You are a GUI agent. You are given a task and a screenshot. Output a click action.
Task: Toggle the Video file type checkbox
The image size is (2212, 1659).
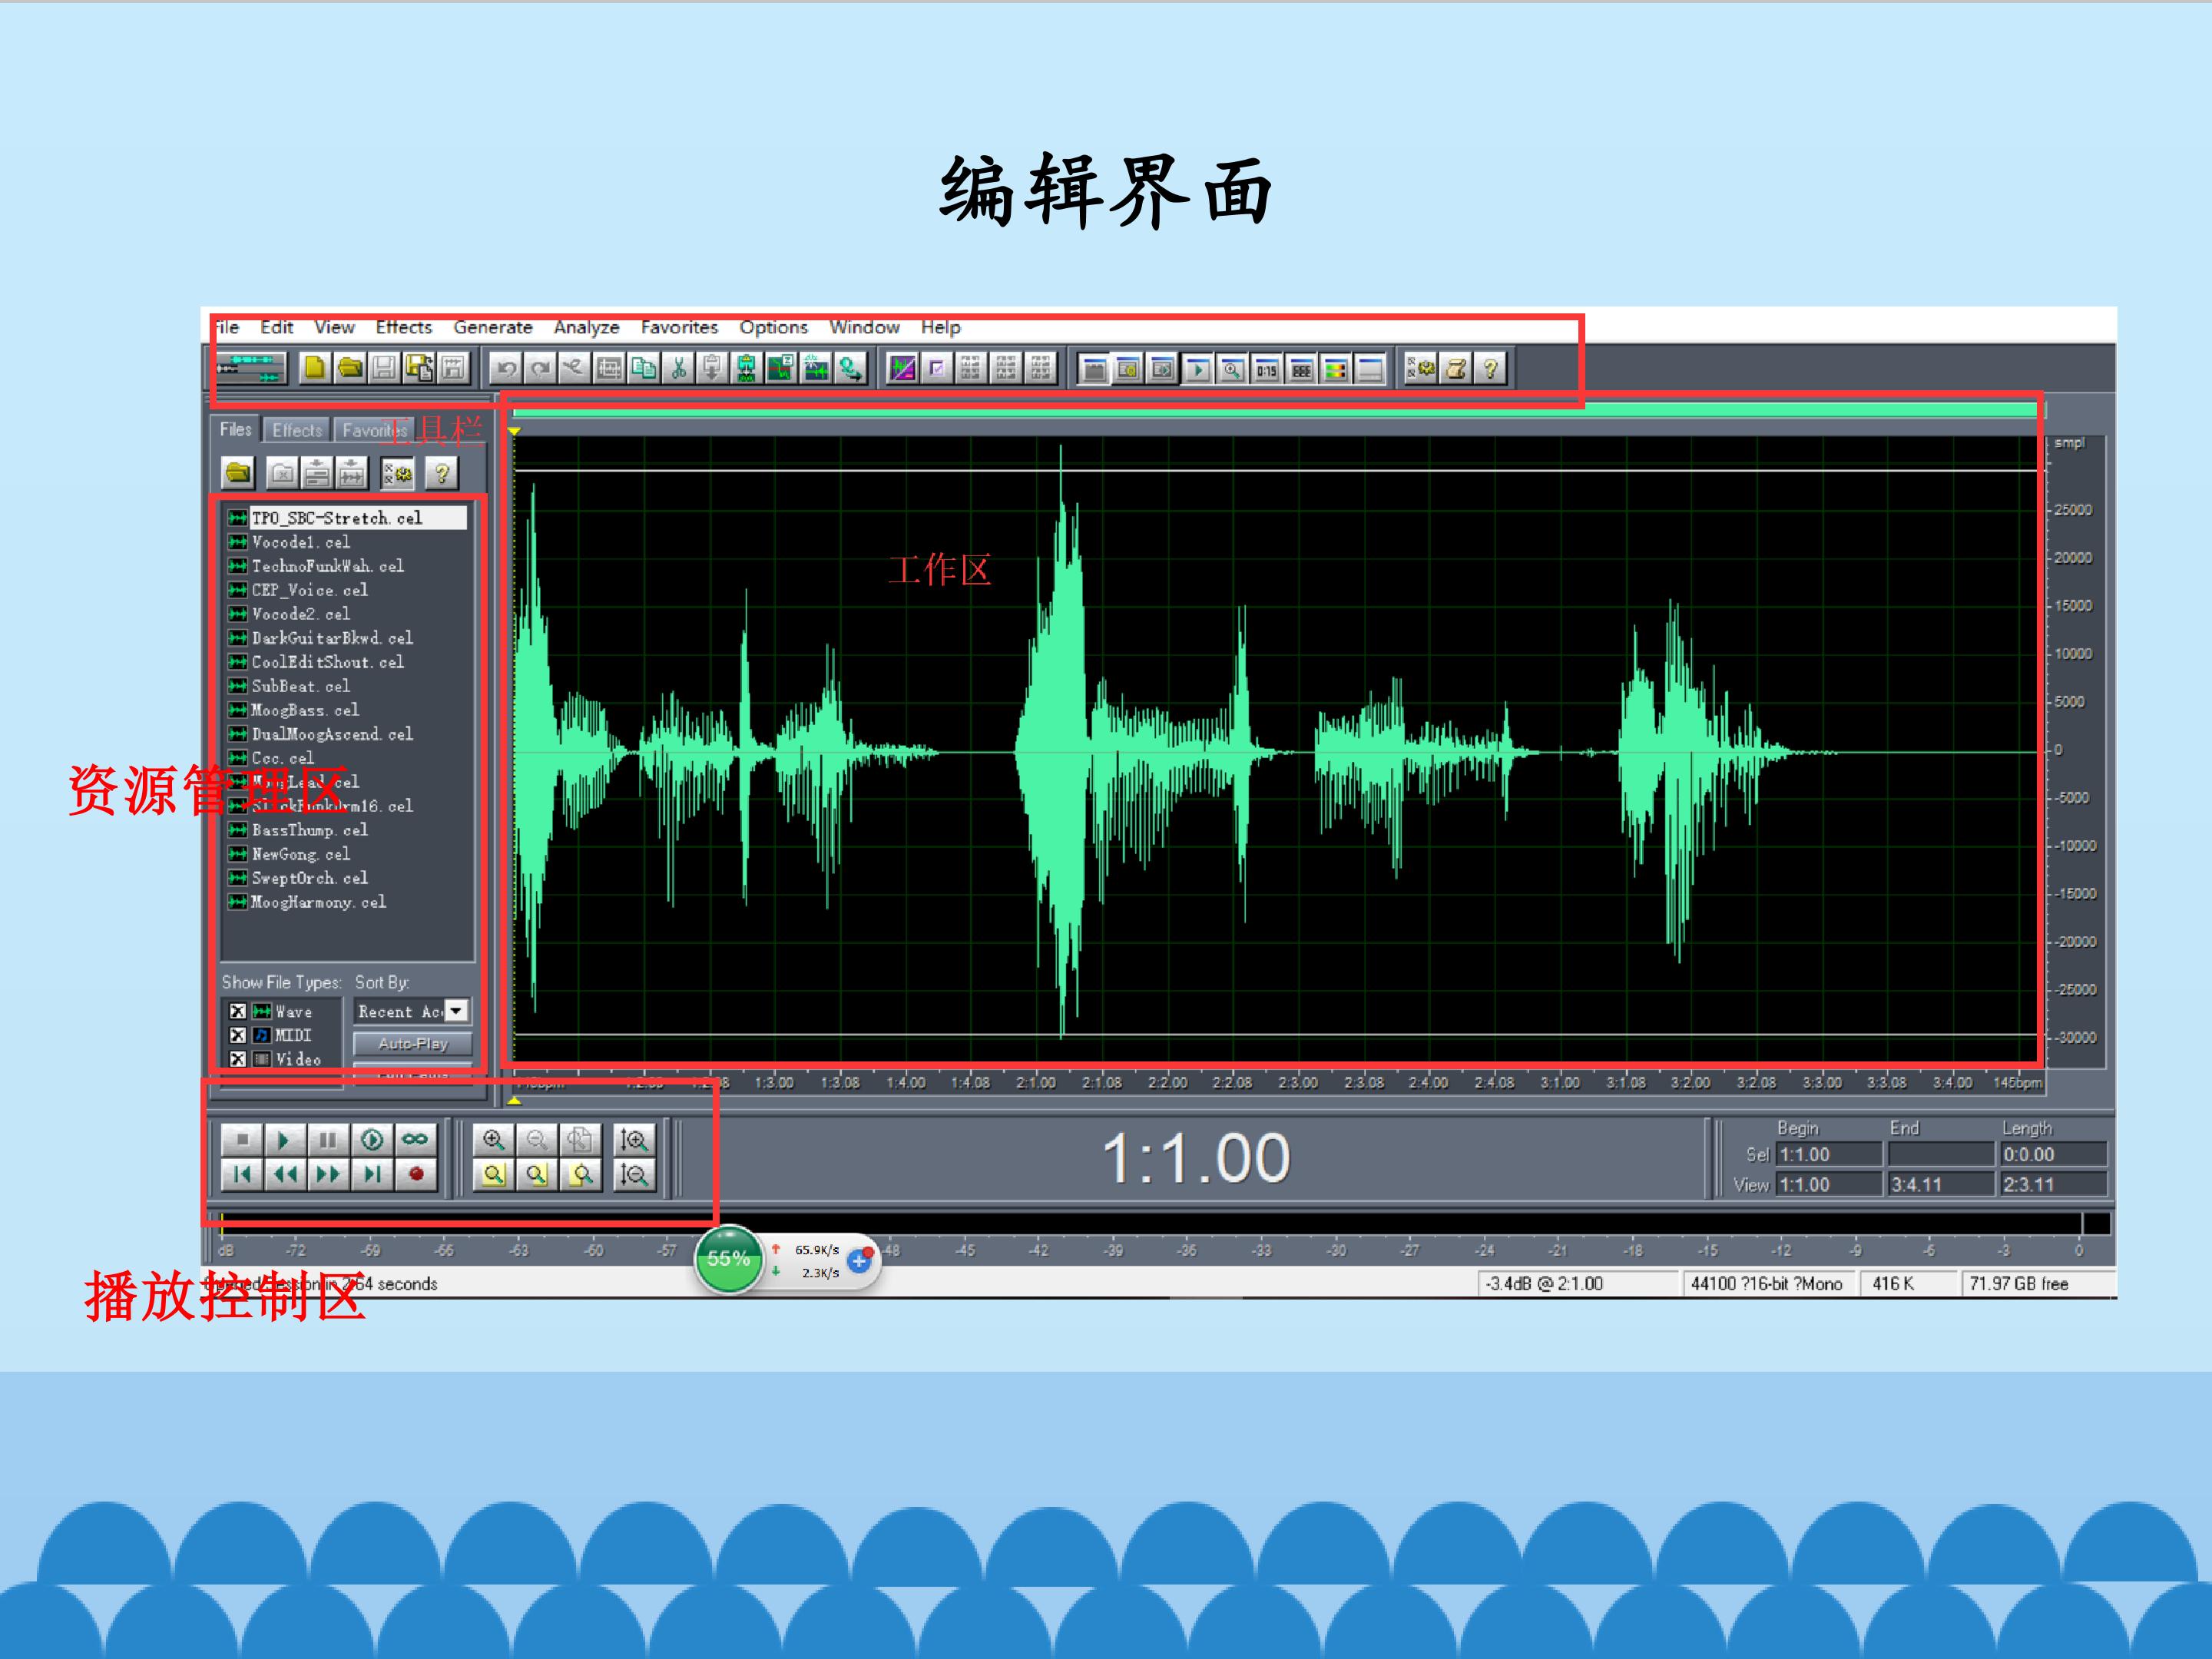(x=238, y=1059)
